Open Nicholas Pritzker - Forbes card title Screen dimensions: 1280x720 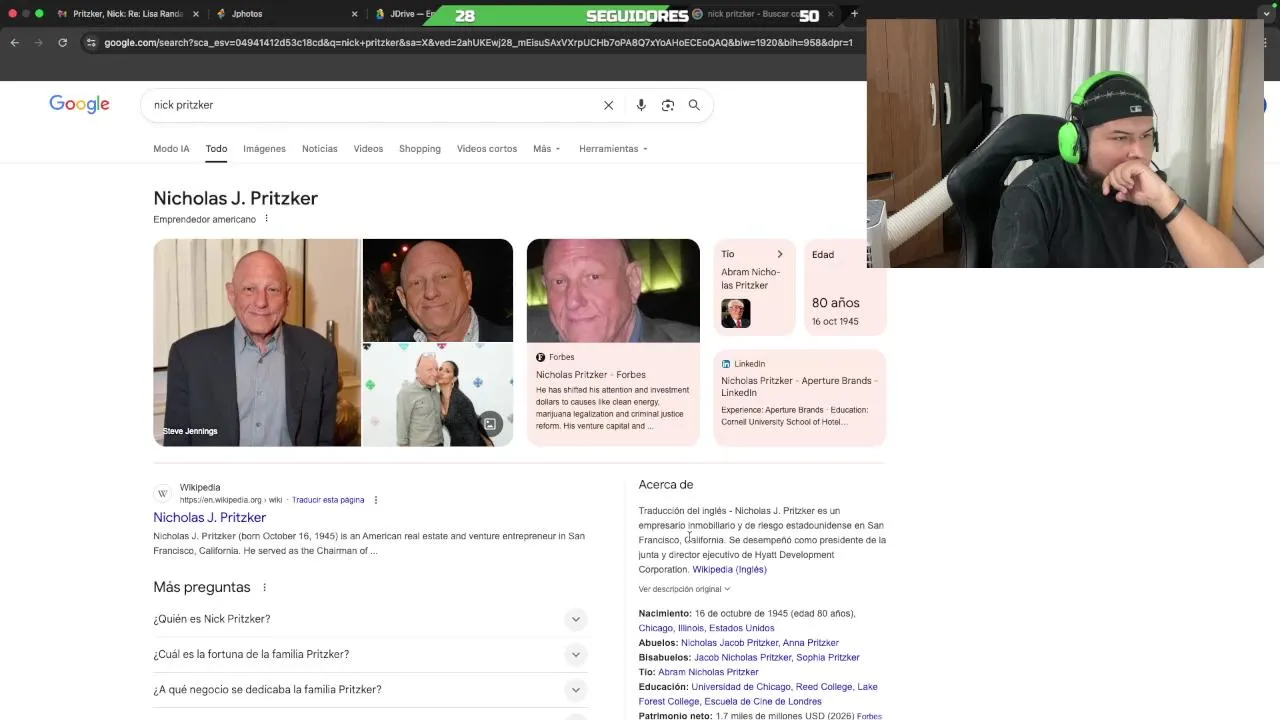click(x=591, y=375)
